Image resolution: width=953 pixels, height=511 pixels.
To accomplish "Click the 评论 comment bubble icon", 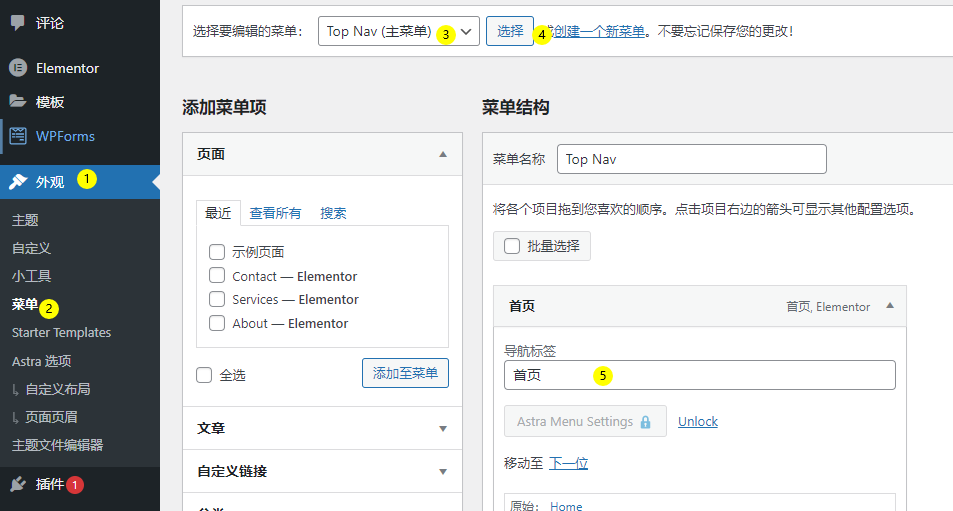I will (x=18, y=23).
